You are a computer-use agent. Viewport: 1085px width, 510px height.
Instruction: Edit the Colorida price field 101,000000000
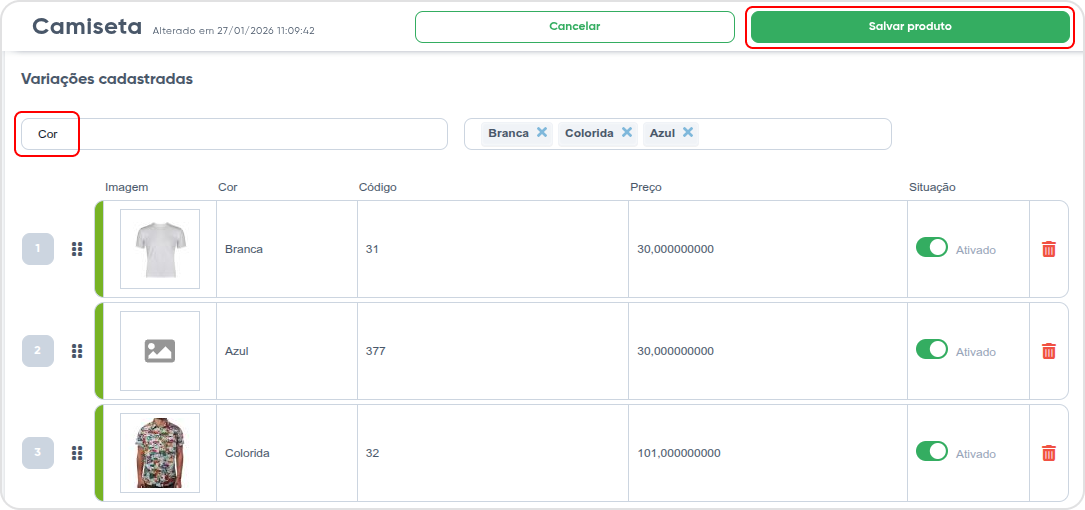pos(768,453)
